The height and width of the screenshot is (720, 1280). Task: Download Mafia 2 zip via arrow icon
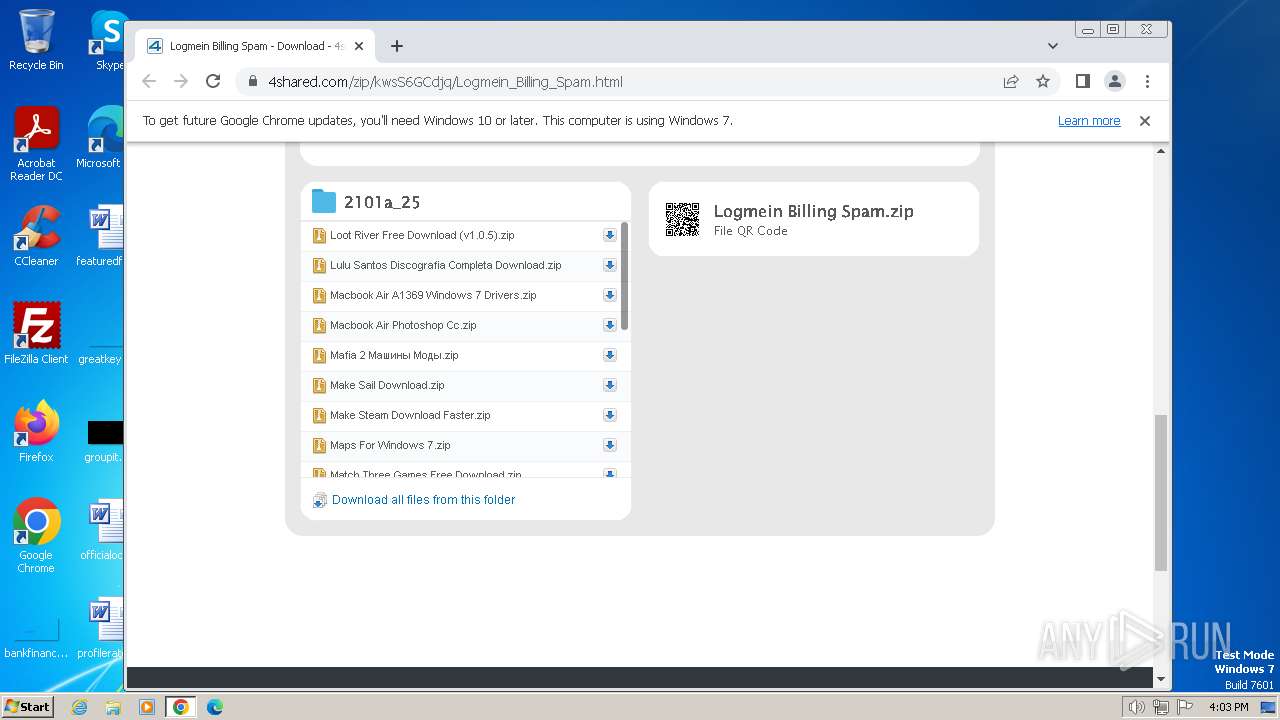pyautogui.click(x=609, y=355)
